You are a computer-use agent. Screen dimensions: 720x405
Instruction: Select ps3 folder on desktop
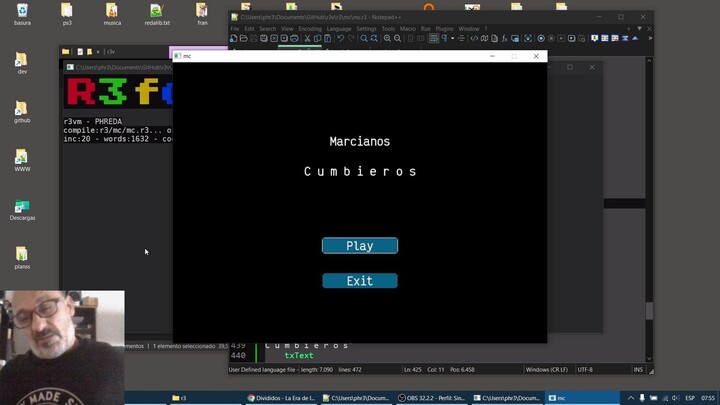(x=67, y=14)
